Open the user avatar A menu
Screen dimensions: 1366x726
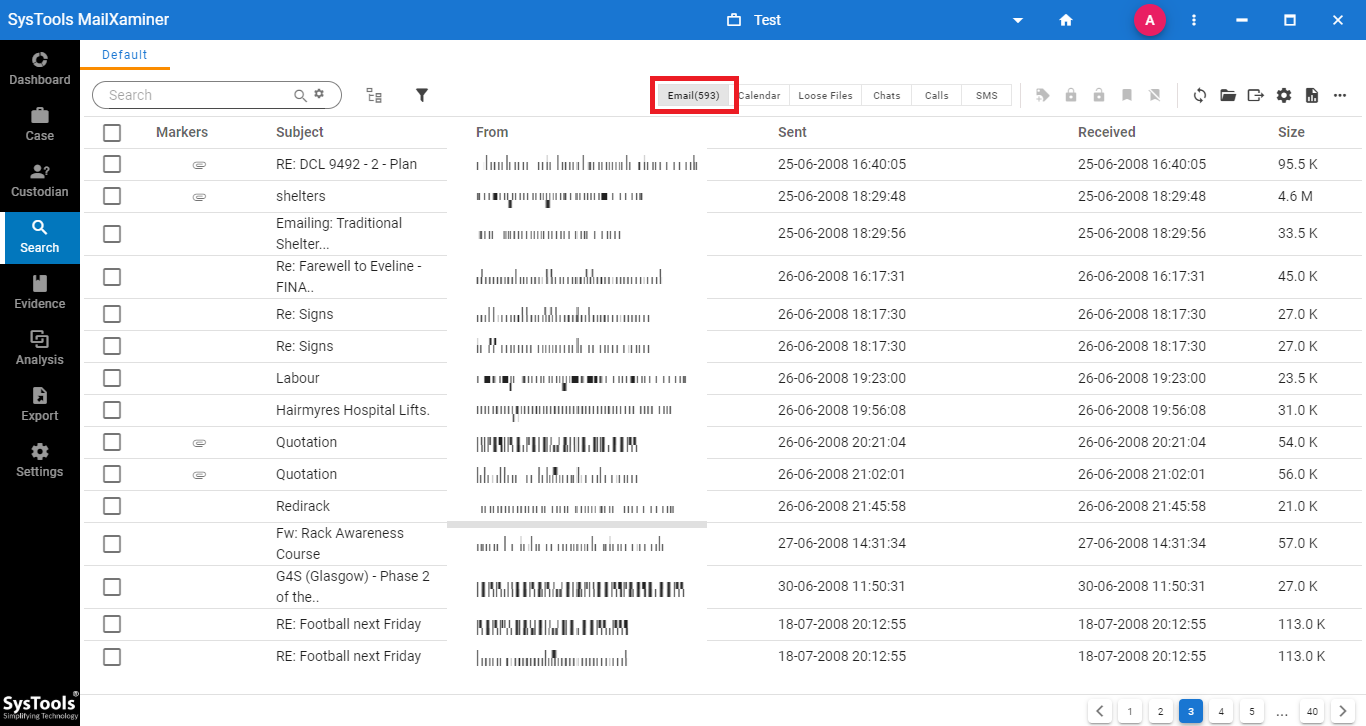click(x=1150, y=20)
